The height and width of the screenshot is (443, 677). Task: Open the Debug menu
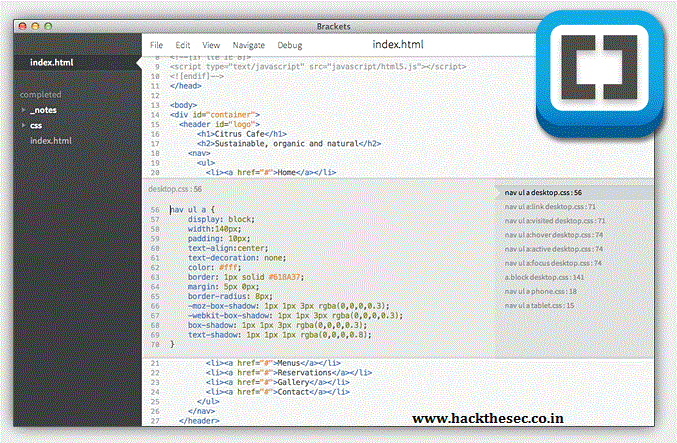290,45
